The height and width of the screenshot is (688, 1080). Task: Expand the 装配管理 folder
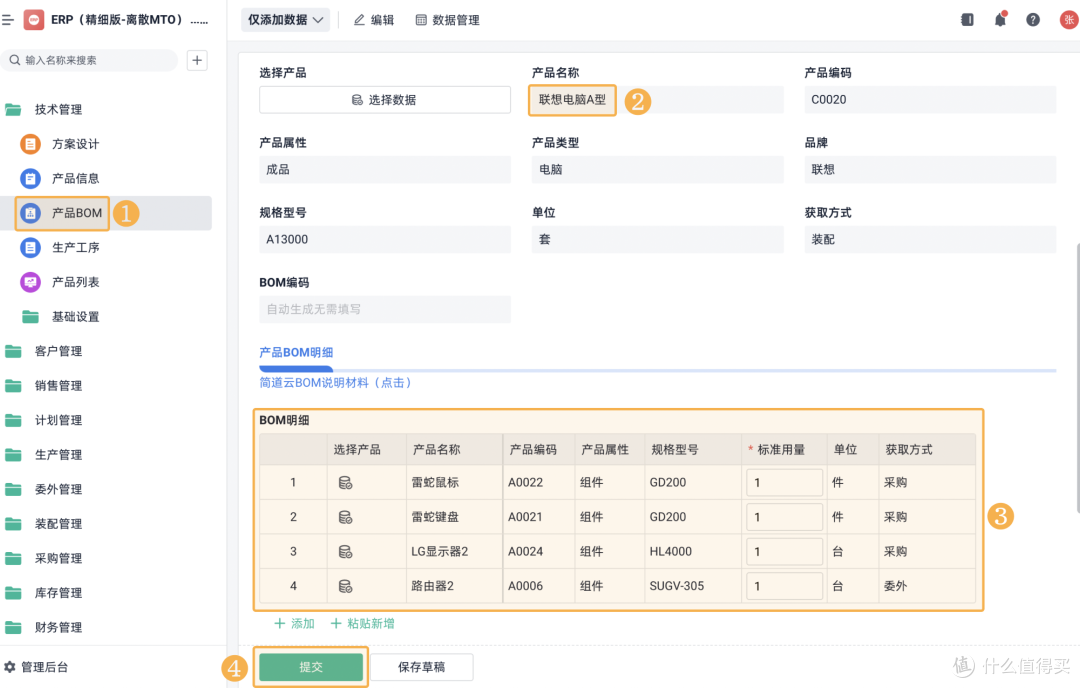pyautogui.click(x=44, y=523)
